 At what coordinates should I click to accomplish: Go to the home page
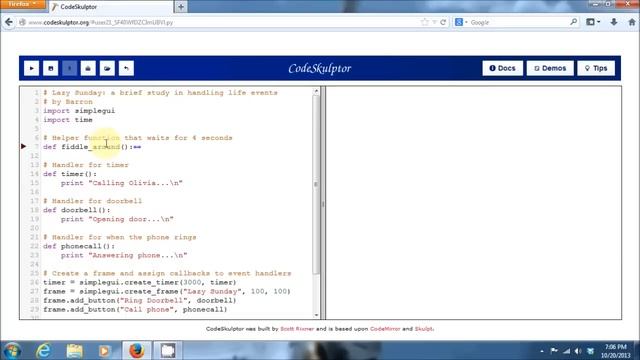pos(631,22)
